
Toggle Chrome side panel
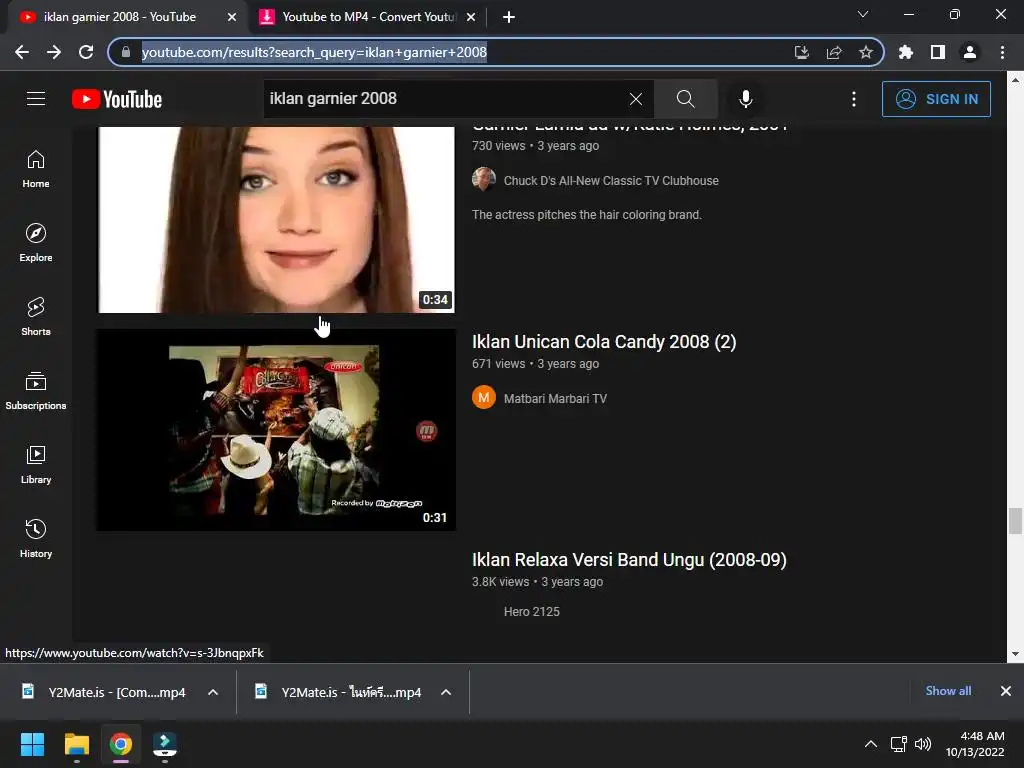(x=938, y=52)
